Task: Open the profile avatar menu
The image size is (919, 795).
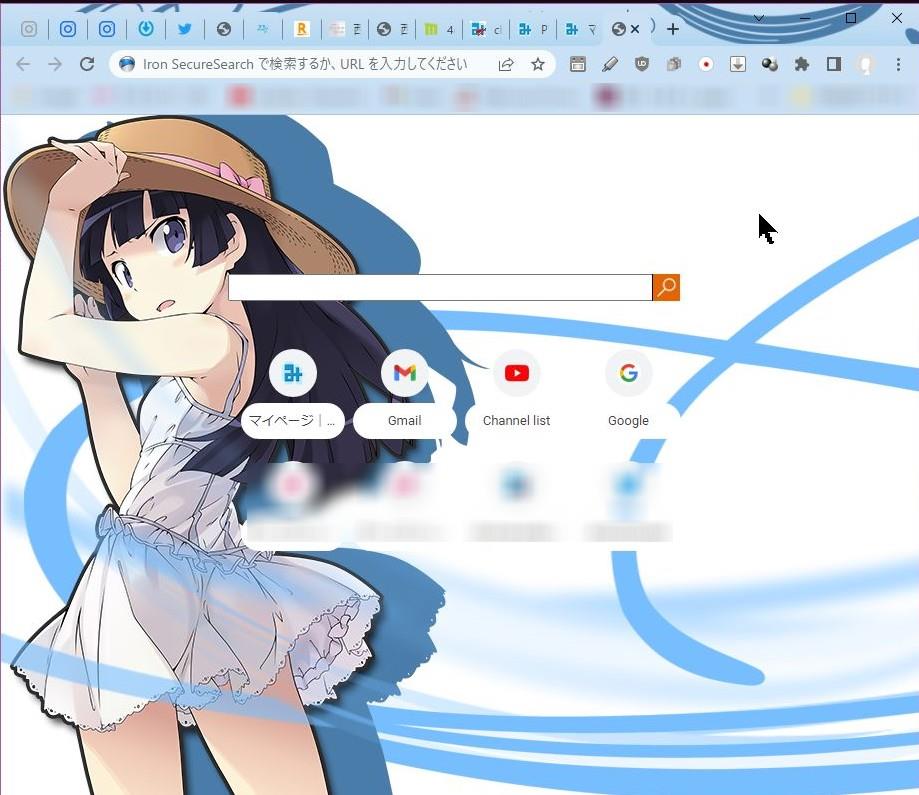Action: pyautogui.click(x=866, y=64)
